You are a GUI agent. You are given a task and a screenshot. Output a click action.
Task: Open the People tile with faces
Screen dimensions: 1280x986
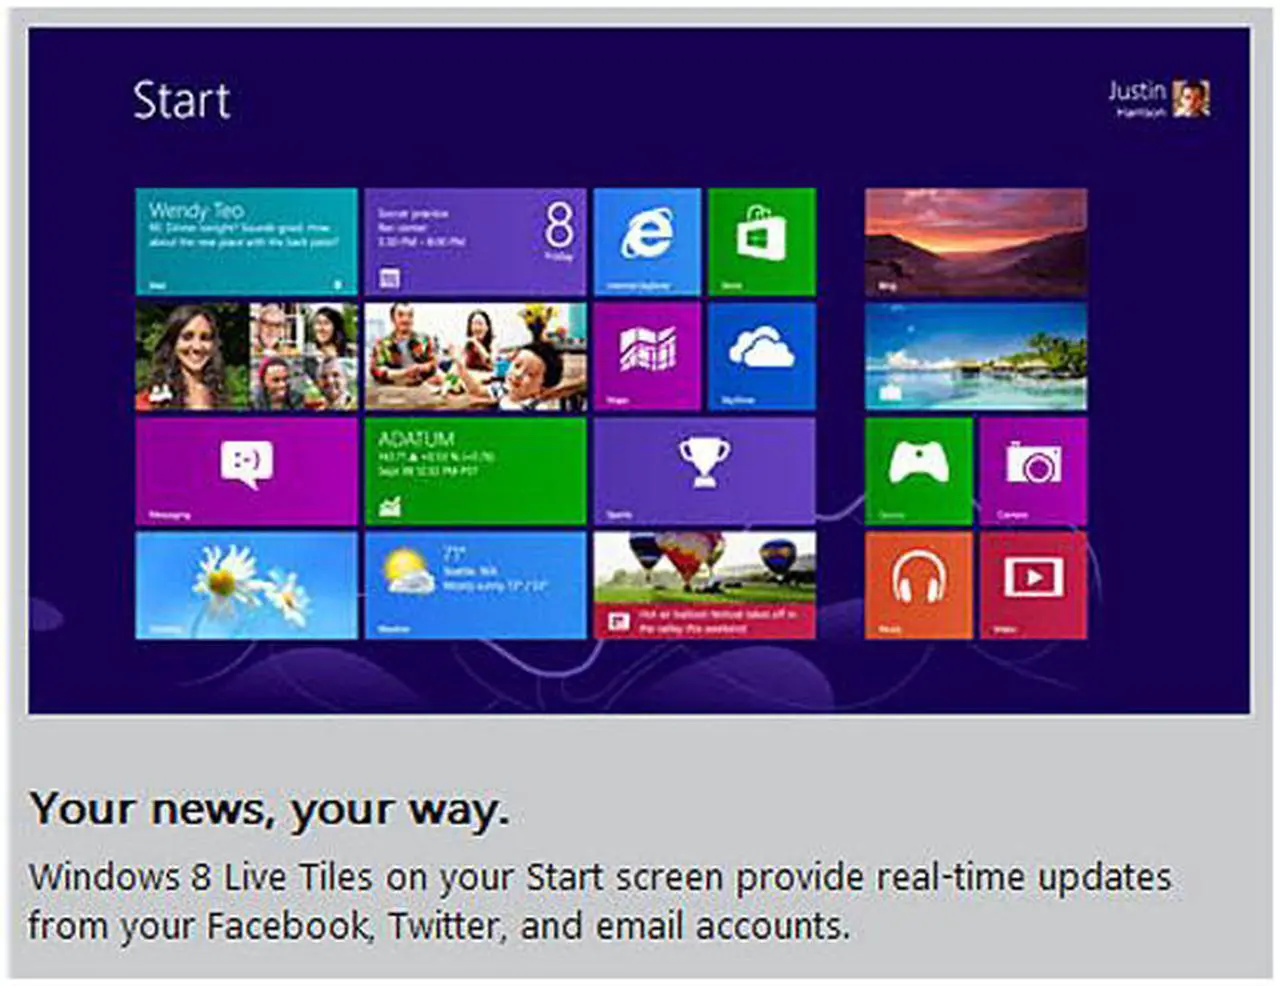(246, 356)
